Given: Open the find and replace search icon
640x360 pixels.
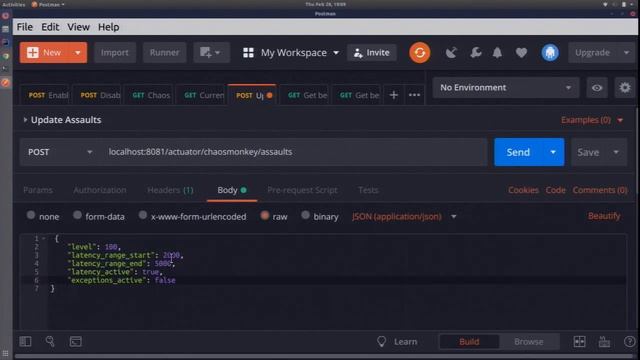Looking at the screenshot, I should (50, 341).
